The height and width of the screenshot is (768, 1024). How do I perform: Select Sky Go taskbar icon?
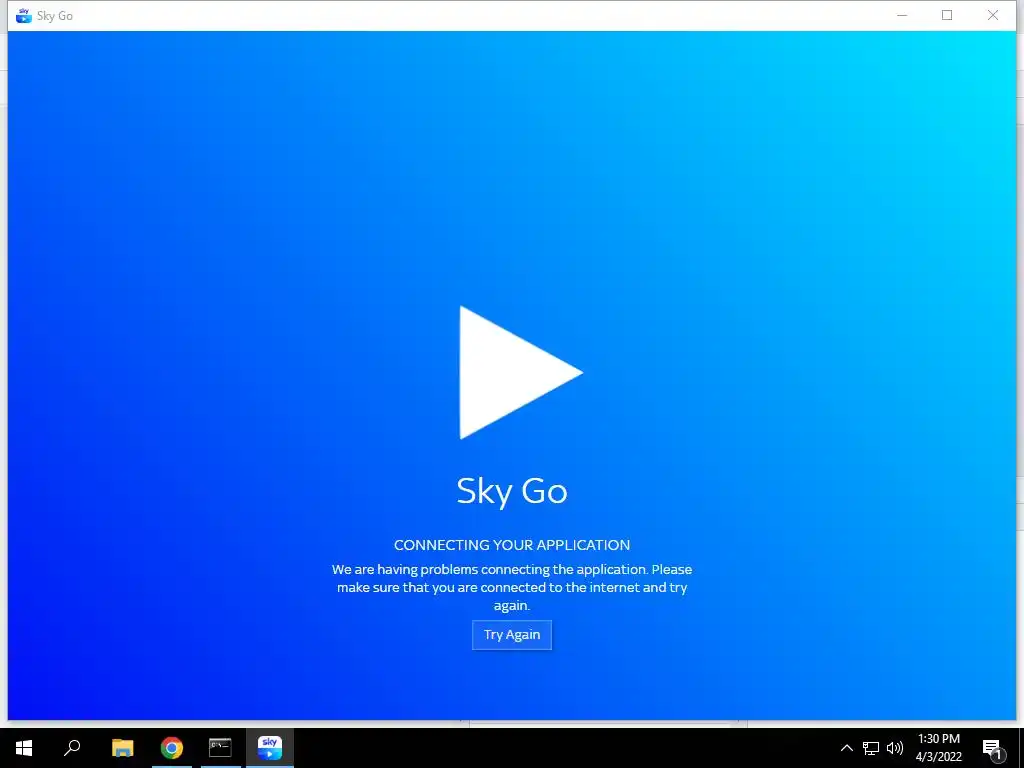click(x=270, y=748)
